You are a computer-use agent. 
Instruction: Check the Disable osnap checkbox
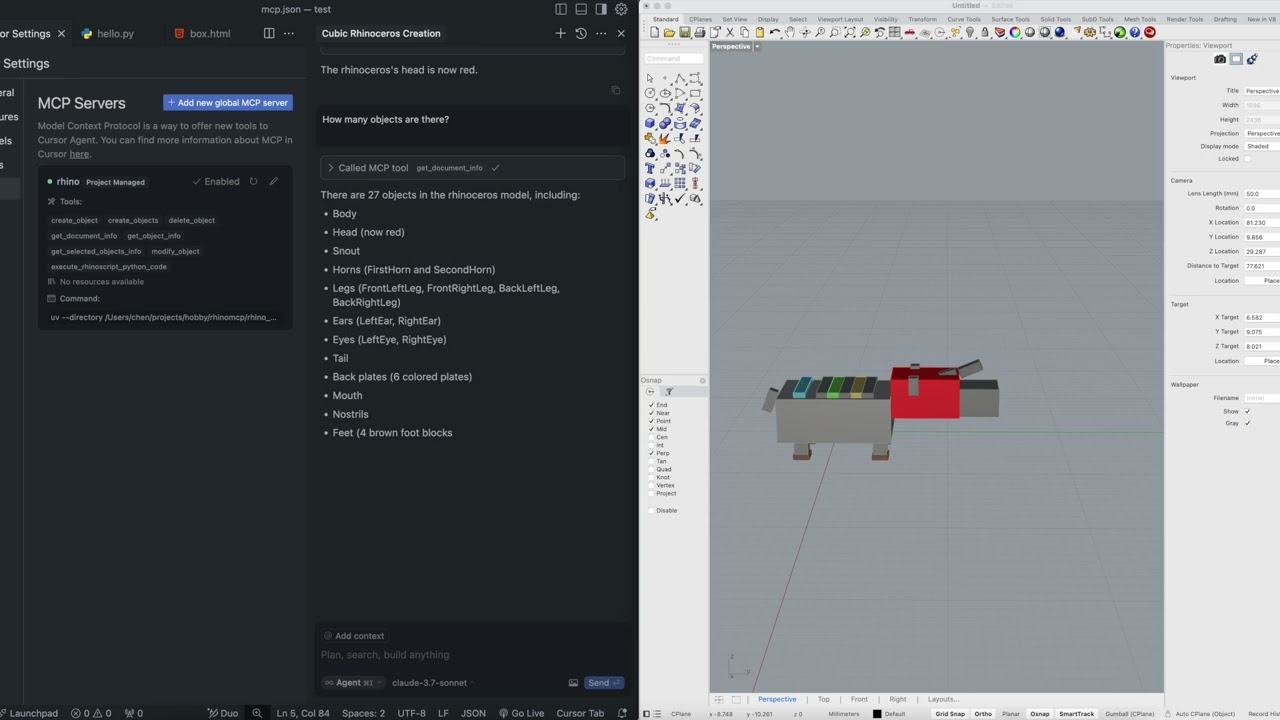point(651,510)
